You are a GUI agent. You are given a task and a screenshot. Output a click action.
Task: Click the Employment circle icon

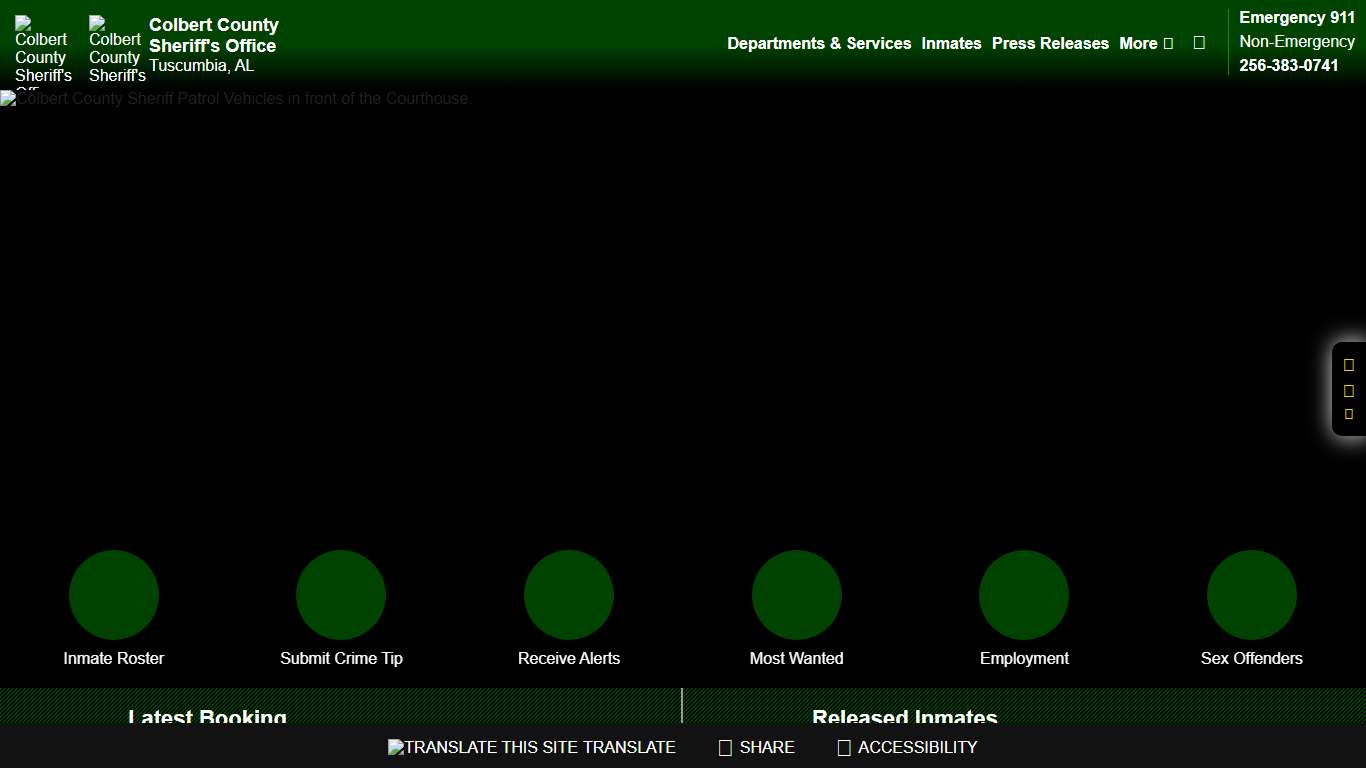coord(1024,595)
